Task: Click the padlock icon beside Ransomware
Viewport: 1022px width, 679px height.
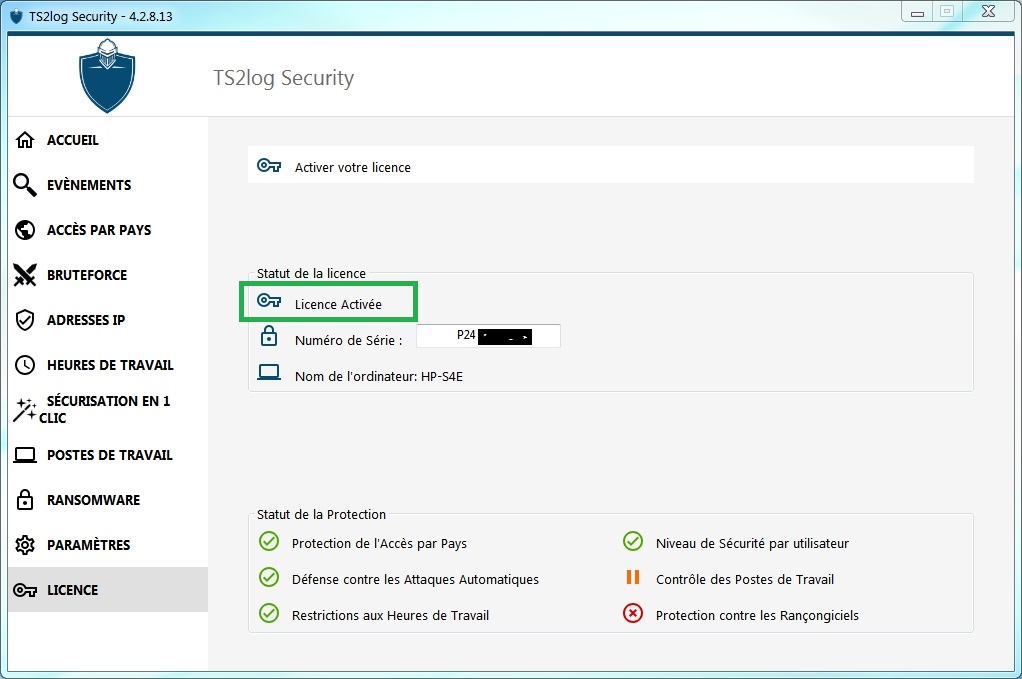Action: (x=25, y=500)
